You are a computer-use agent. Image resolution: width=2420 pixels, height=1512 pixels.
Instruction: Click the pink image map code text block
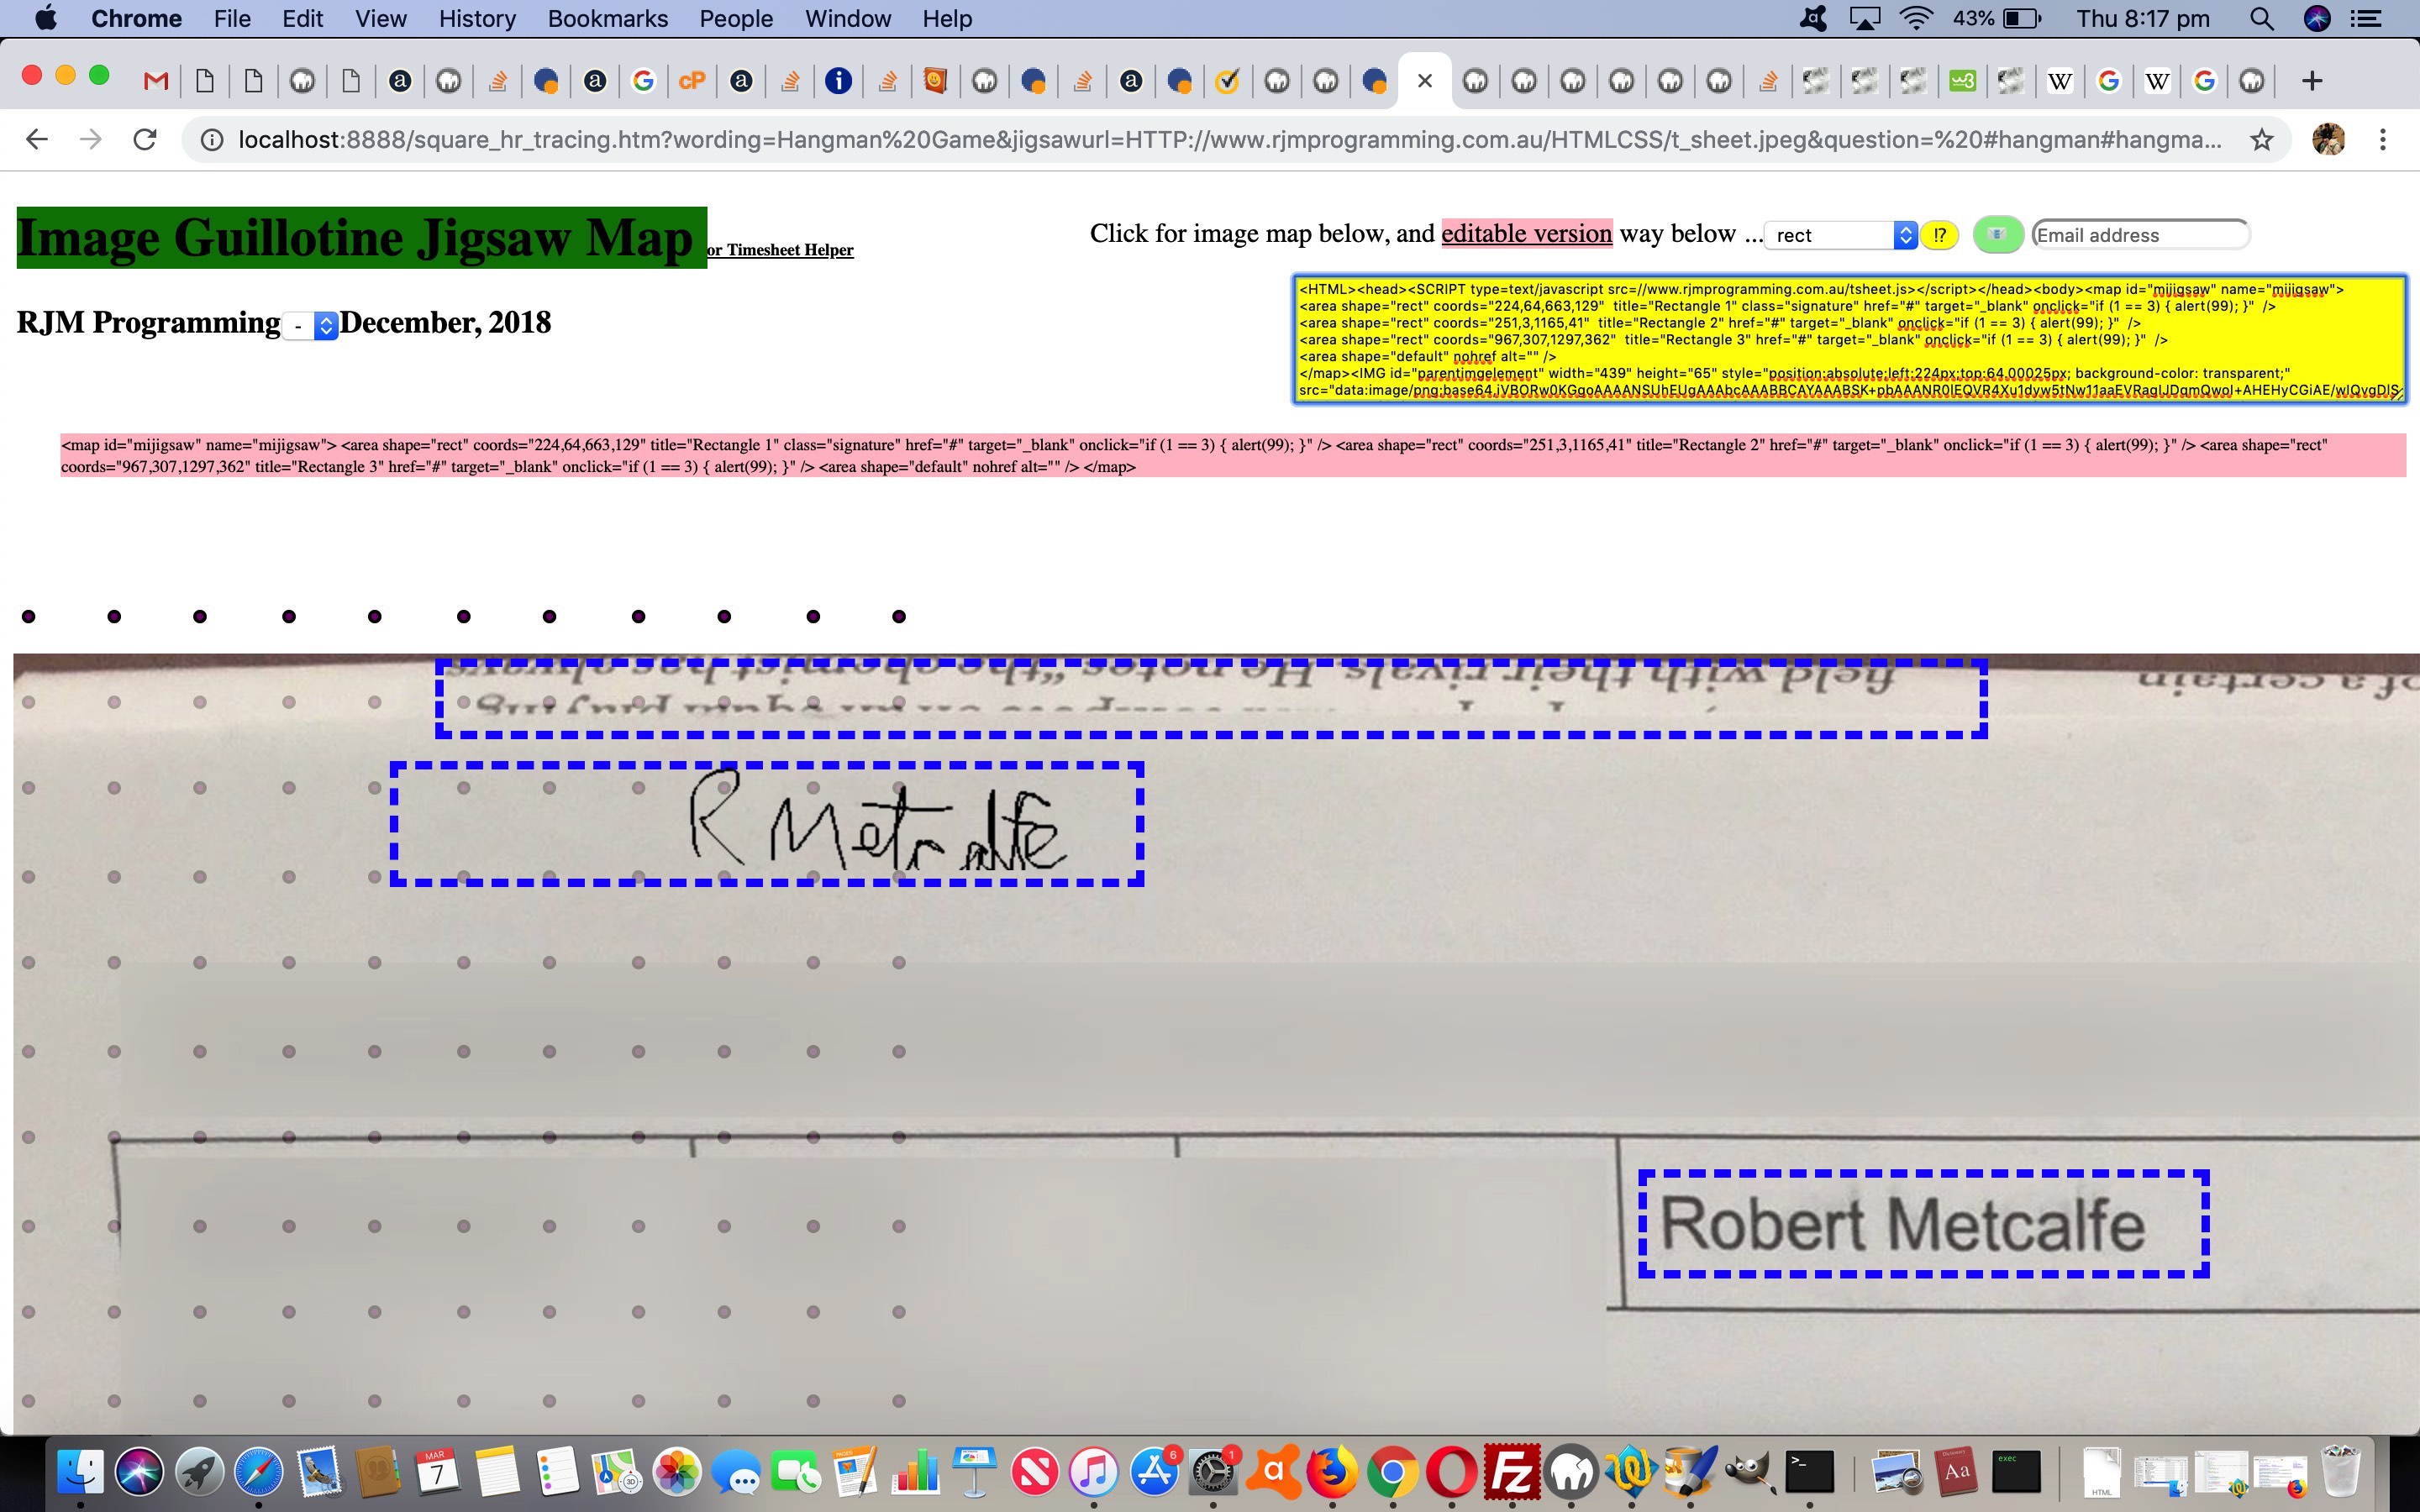click(1233, 455)
